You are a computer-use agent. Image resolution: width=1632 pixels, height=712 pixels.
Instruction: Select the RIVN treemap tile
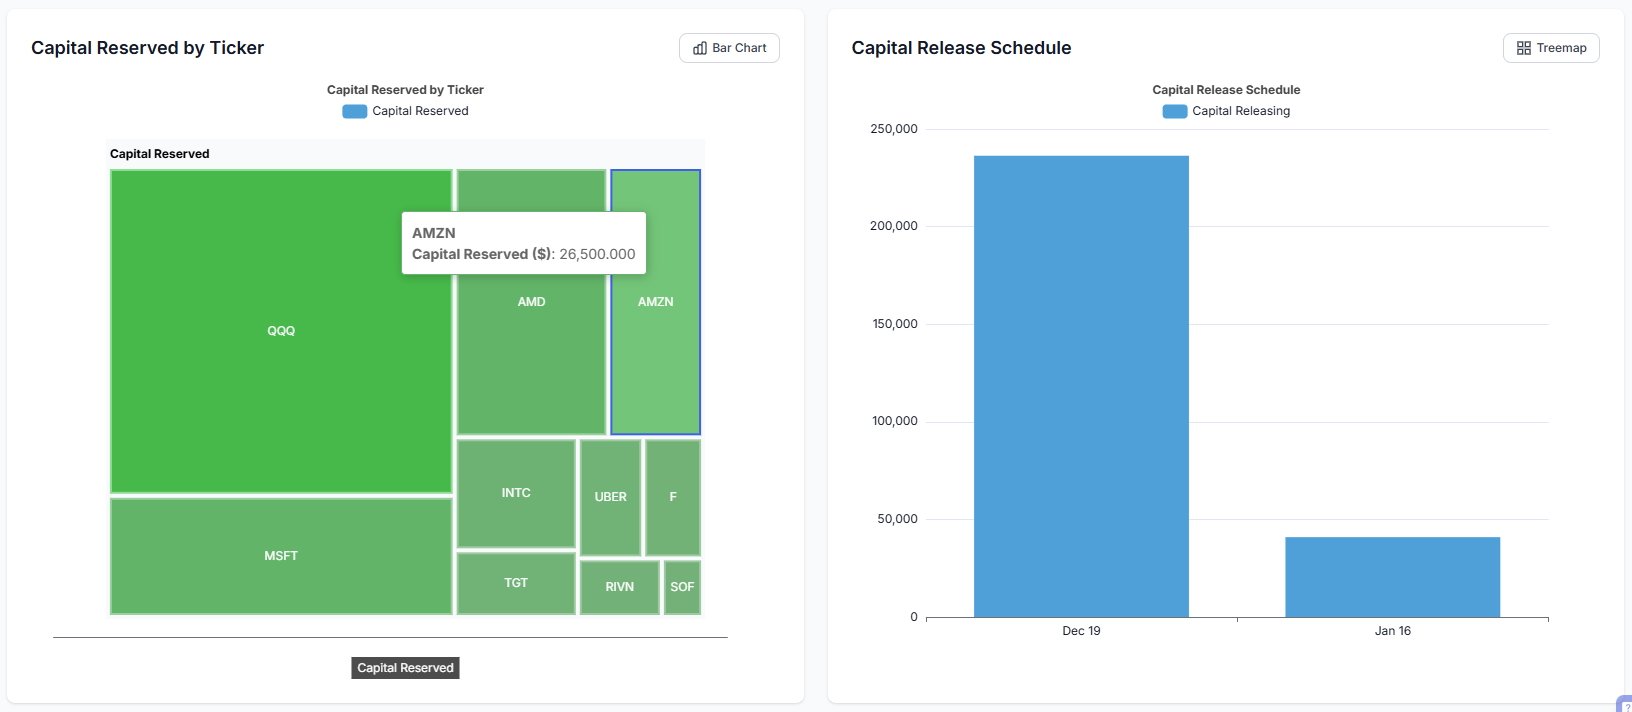coord(619,587)
